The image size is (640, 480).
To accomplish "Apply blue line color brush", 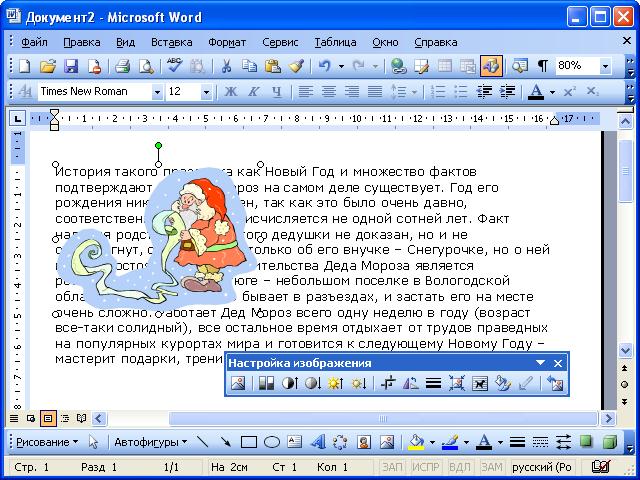I will 450,442.
